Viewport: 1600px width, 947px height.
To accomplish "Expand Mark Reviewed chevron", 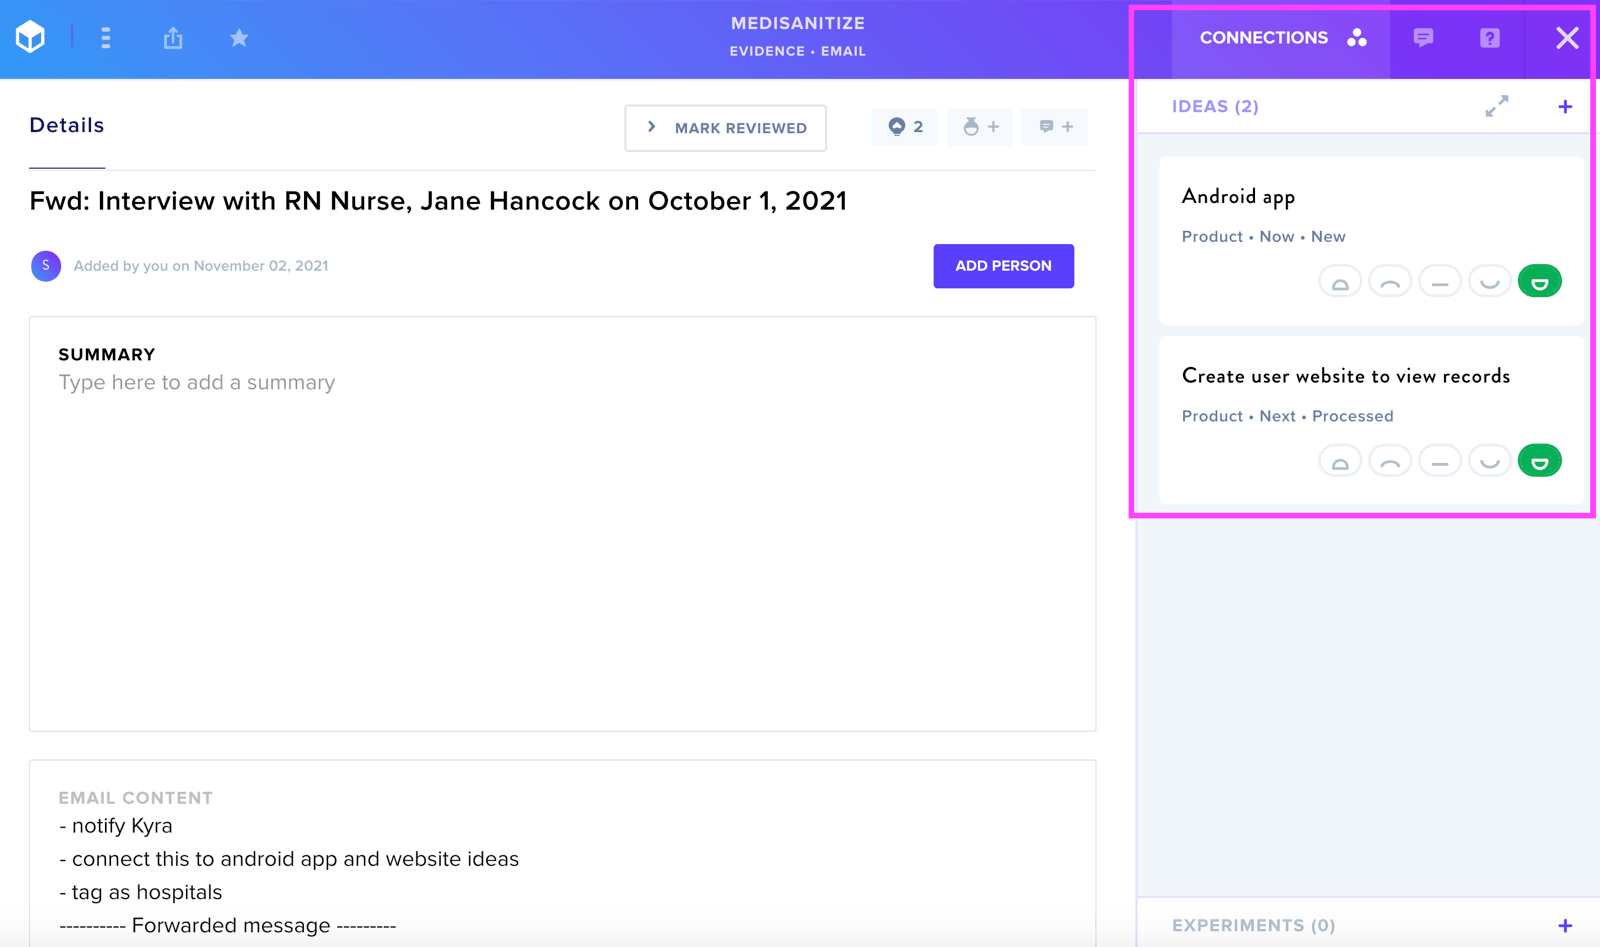I will [652, 127].
